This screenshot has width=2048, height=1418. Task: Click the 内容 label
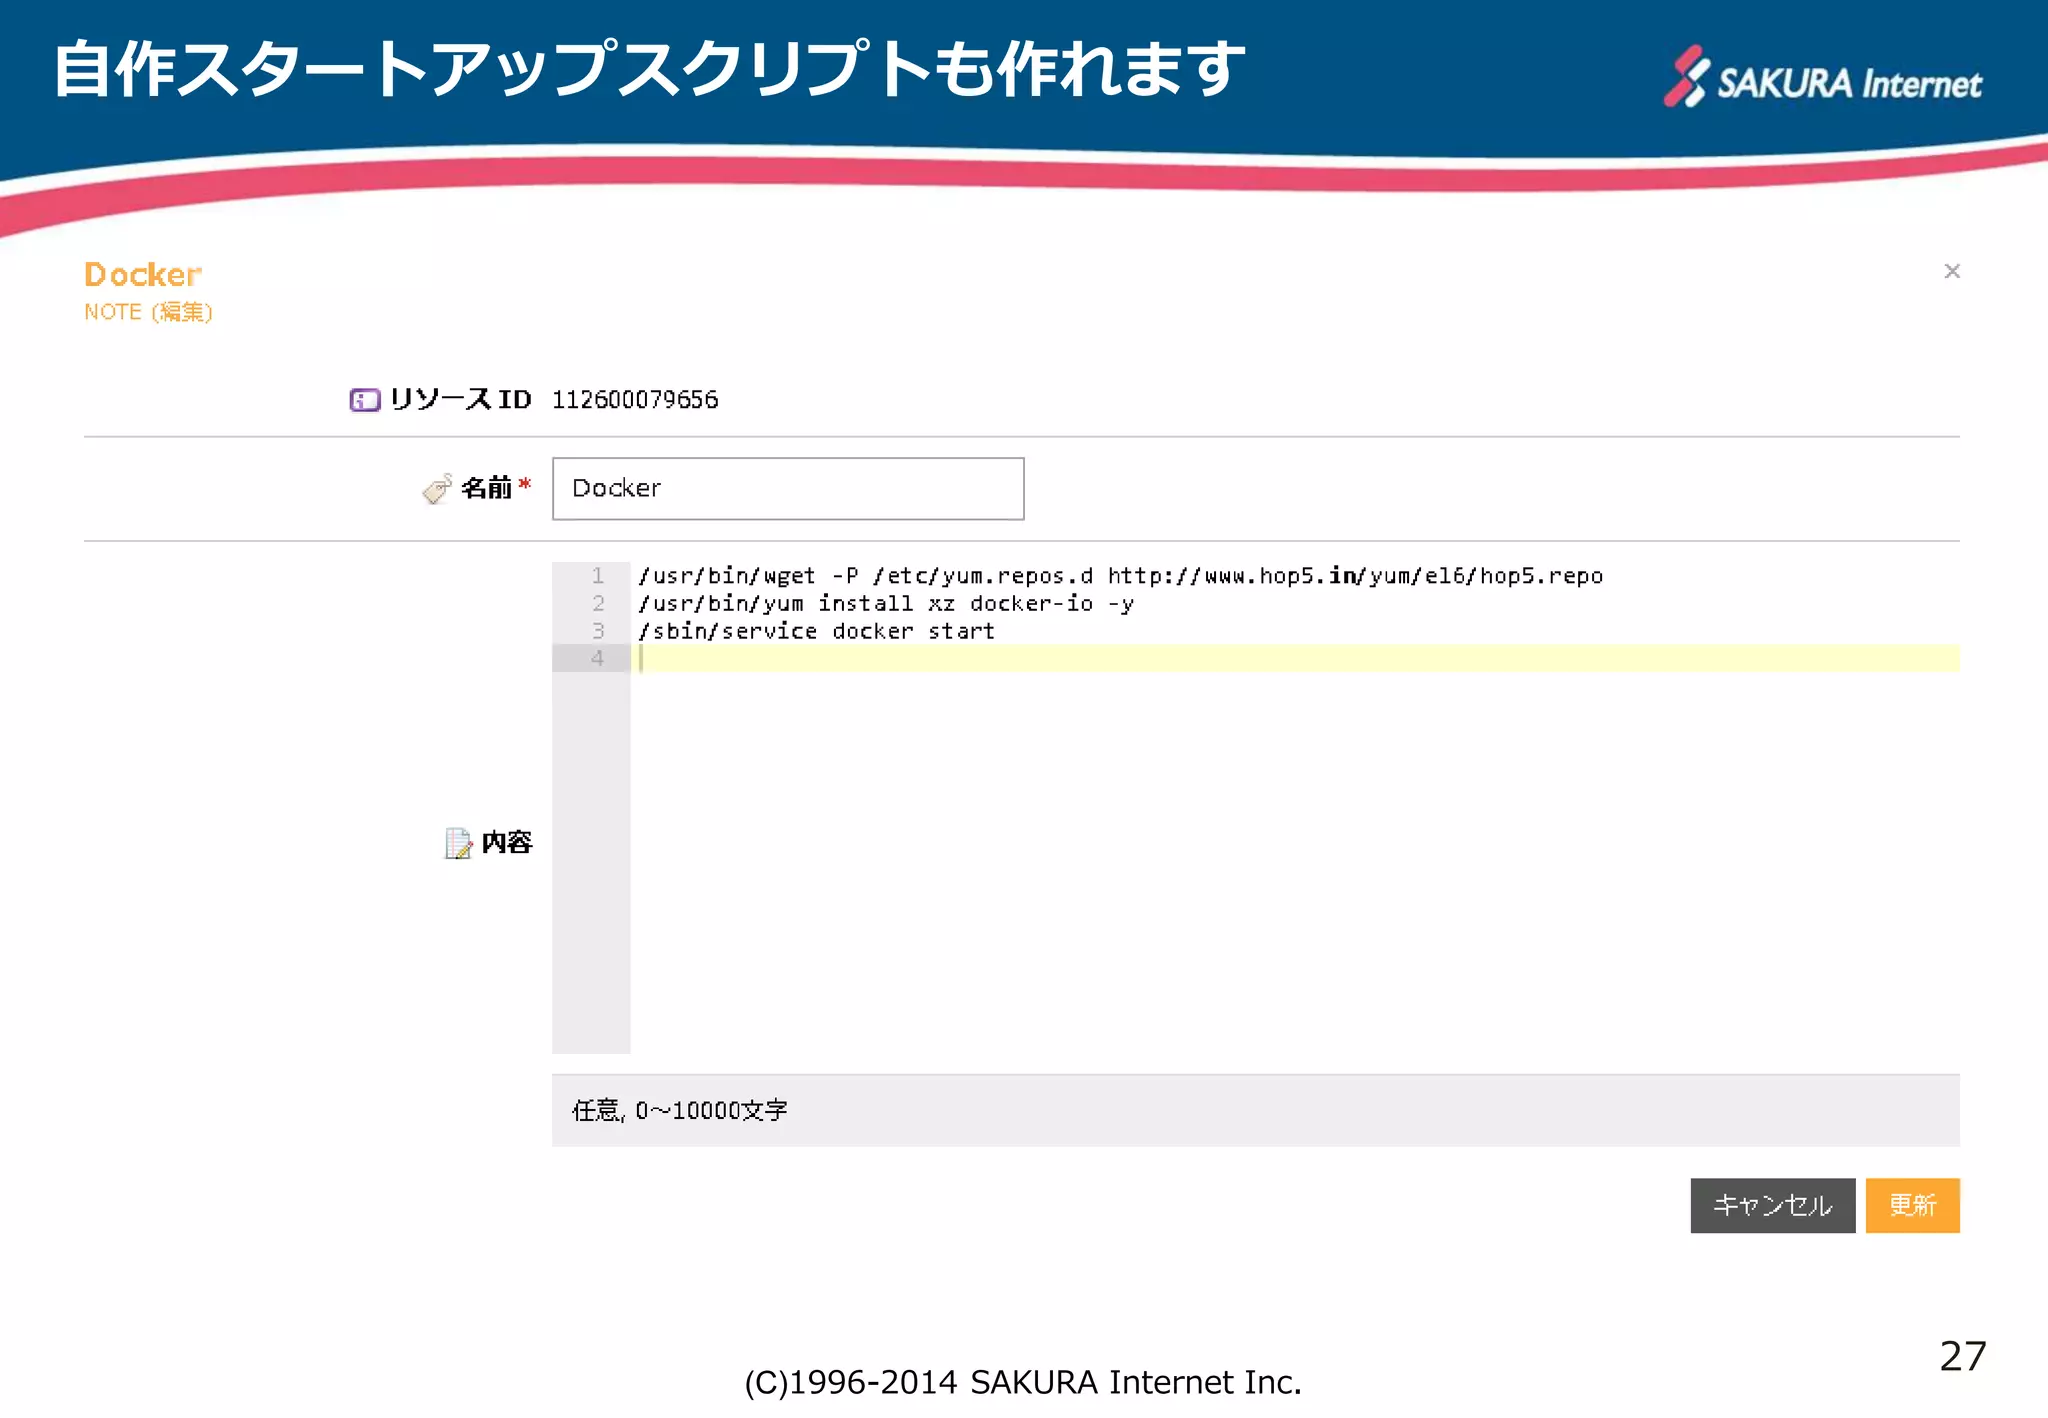pos(507,843)
